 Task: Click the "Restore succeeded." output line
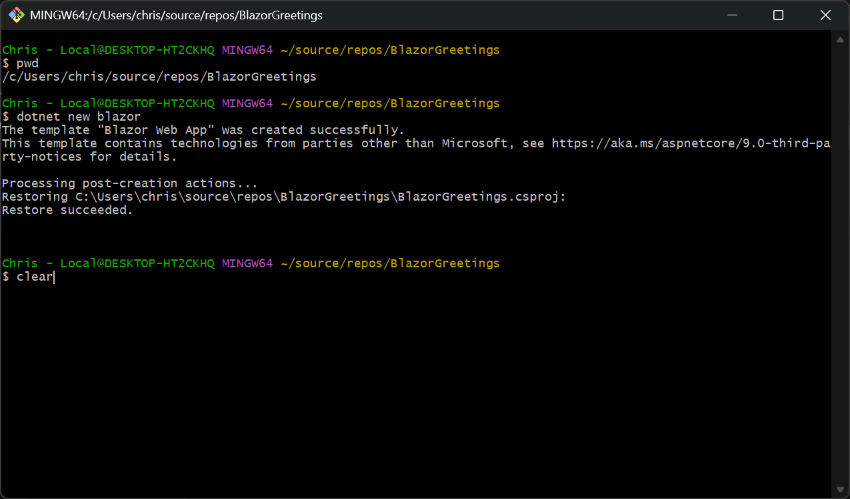(67, 210)
